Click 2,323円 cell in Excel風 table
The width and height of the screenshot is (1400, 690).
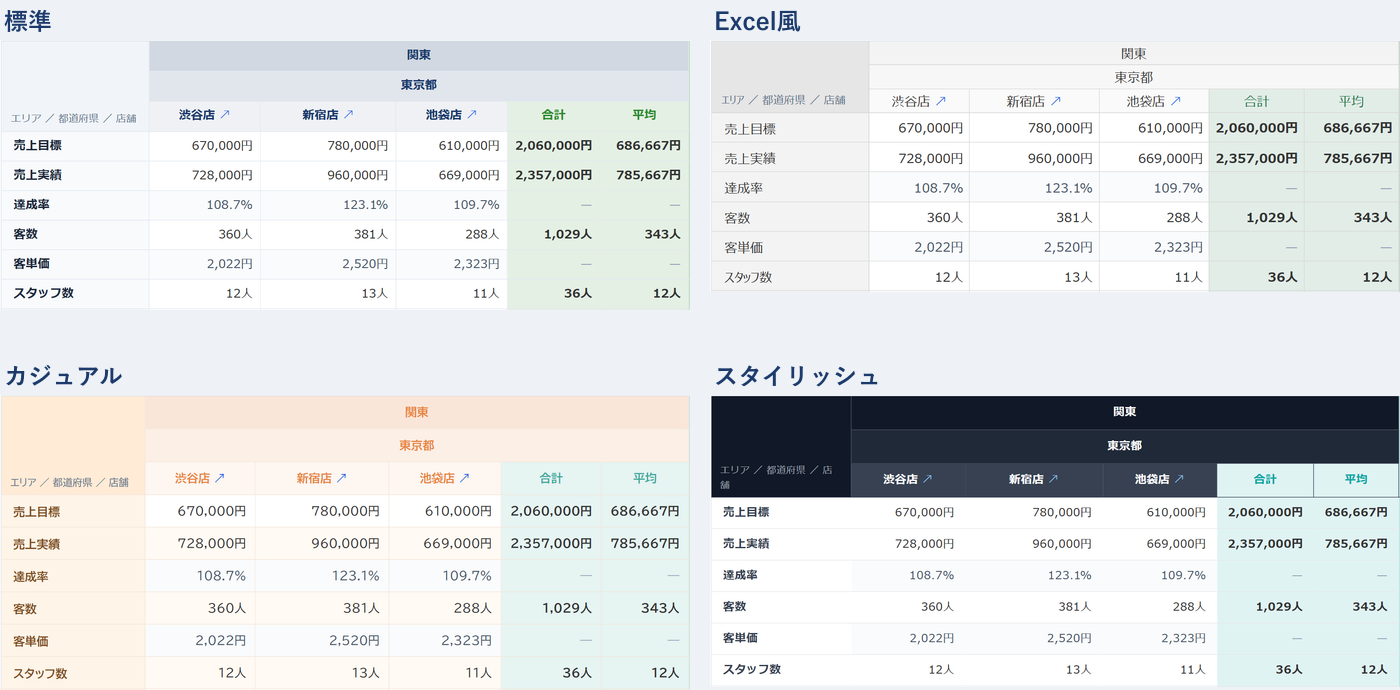pos(1154,247)
